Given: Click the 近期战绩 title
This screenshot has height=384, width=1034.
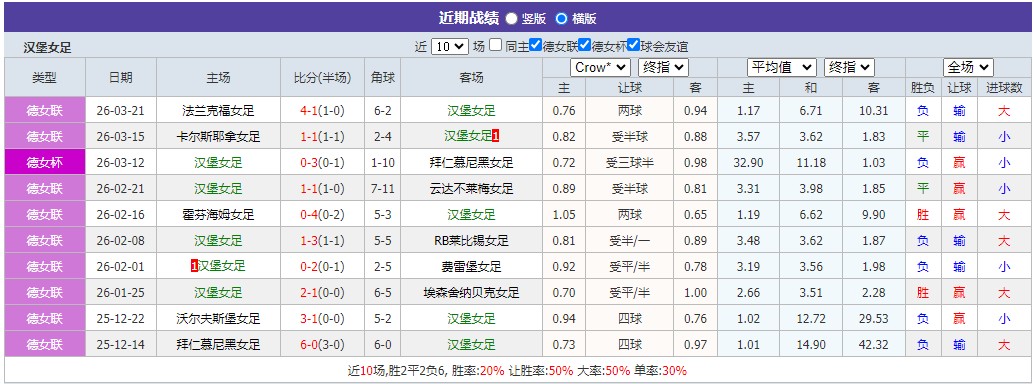Looking at the screenshot, I should coord(468,18).
